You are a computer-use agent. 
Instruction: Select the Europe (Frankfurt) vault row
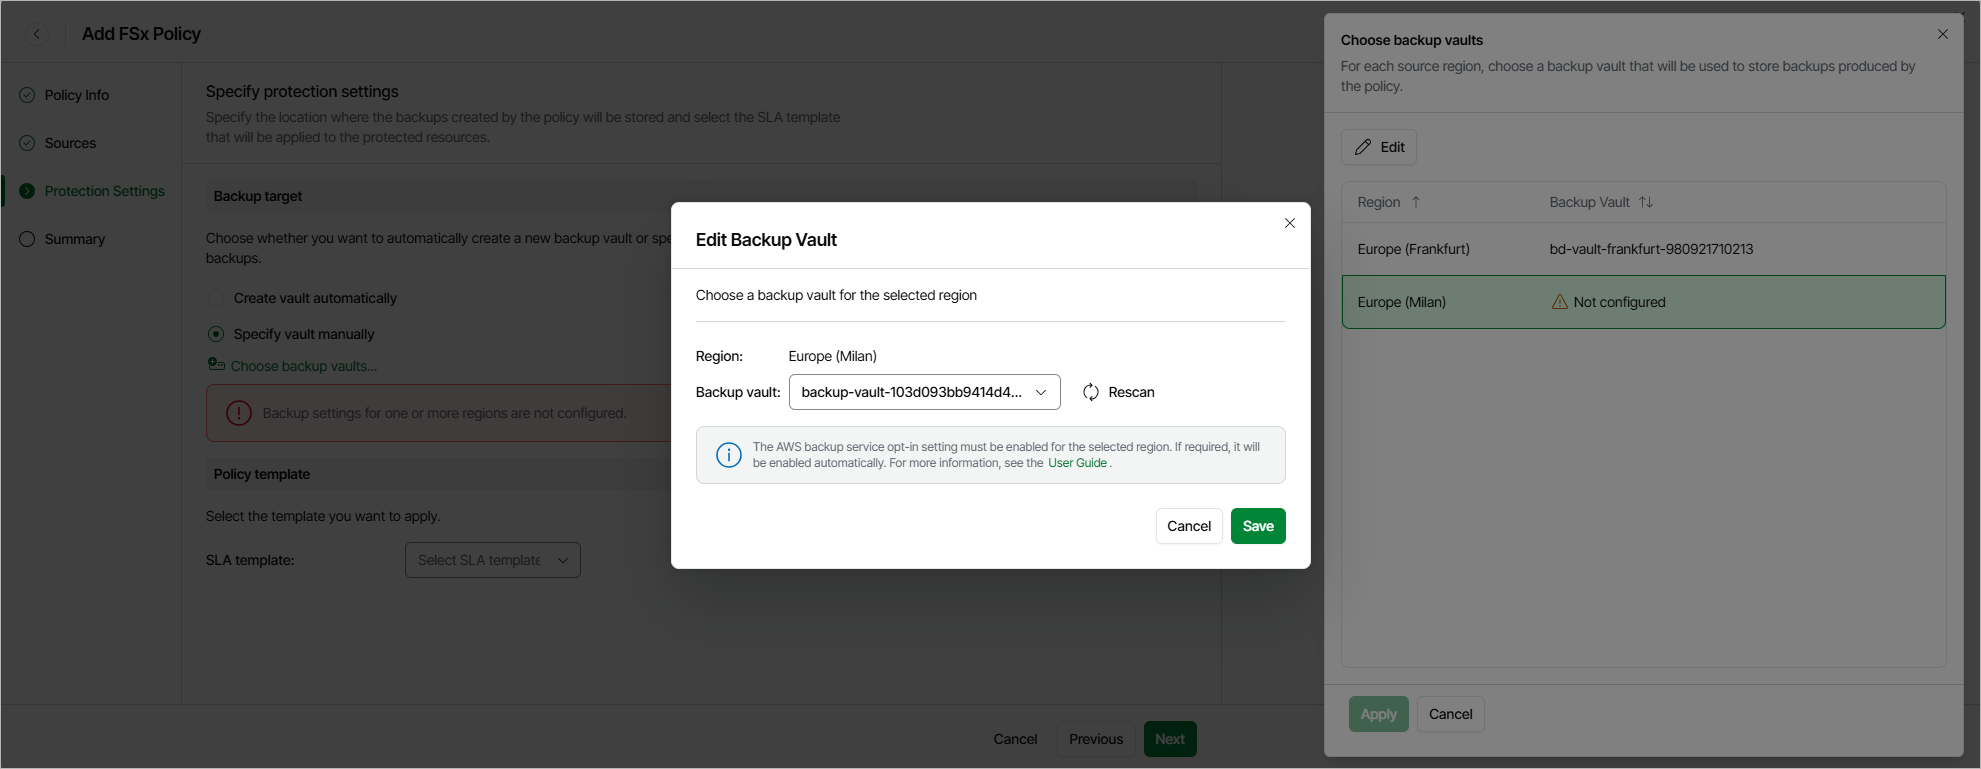(1643, 249)
